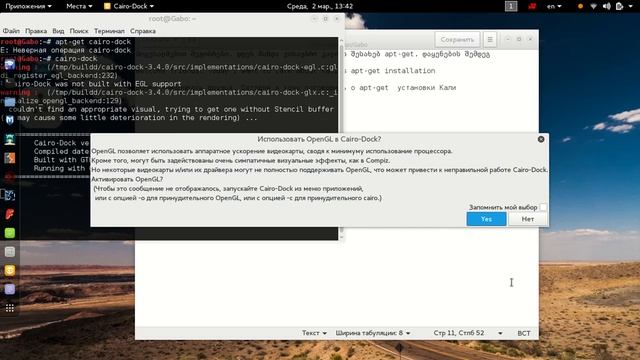Click the Сохранить button in the text editor
Image resolution: width=640 pixels, height=360 pixels.
point(457,40)
